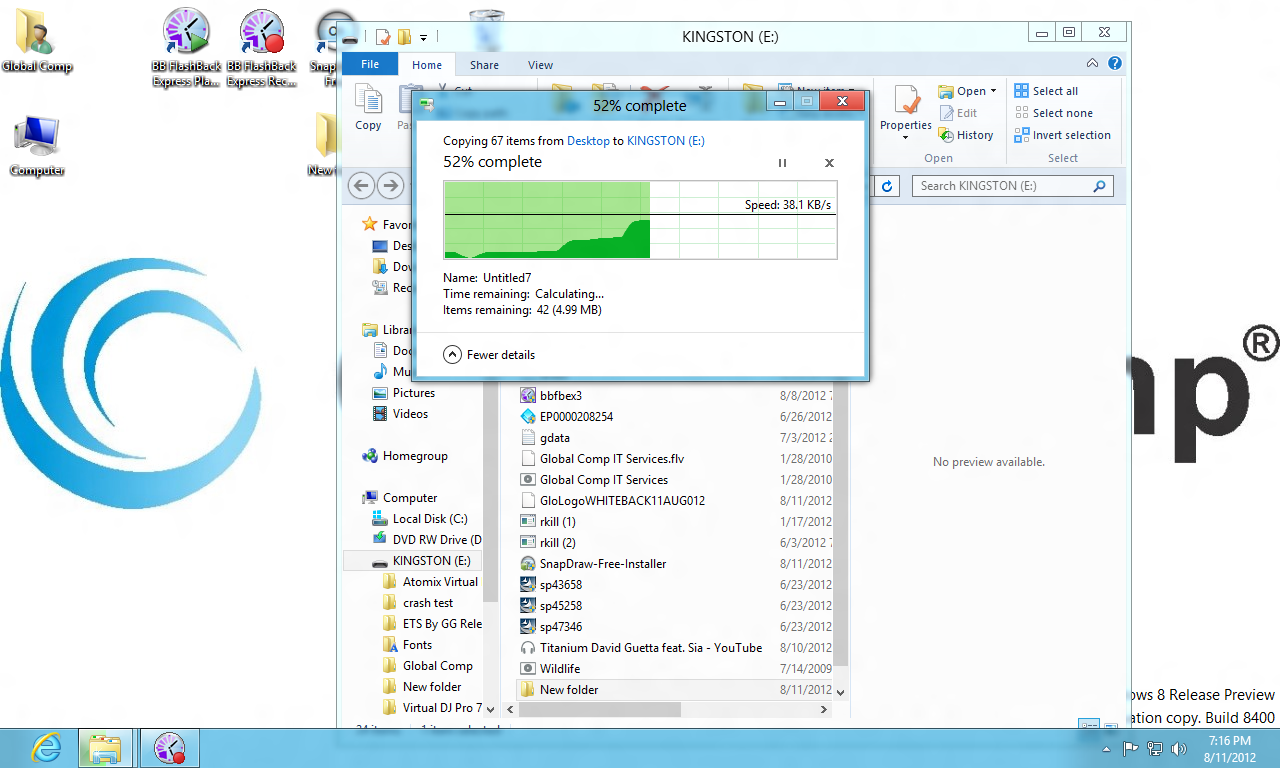The height and width of the screenshot is (768, 1280).
Task: Click the Properties quick access toolbar icon
Action: tap(383, 37)
